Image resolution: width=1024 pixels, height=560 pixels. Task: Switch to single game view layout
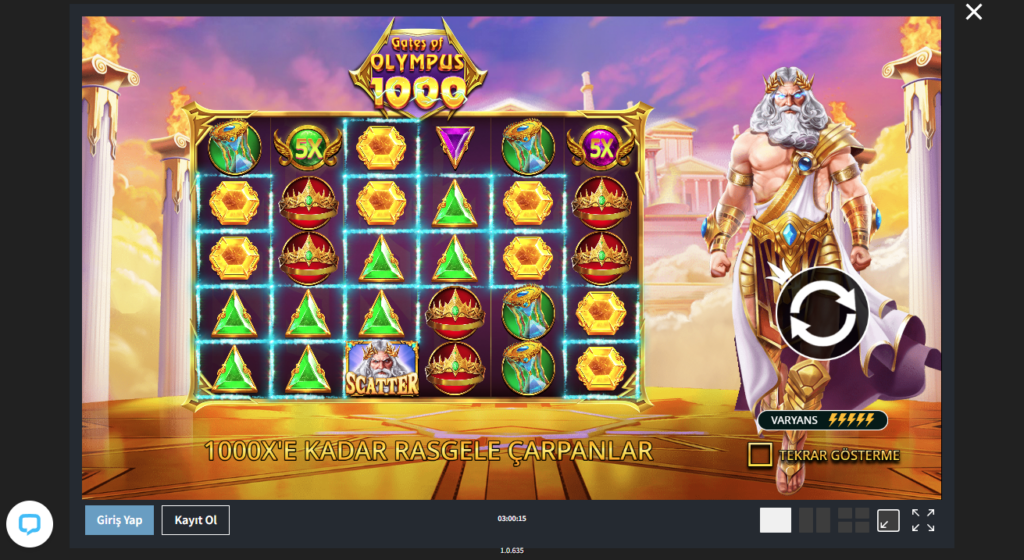tap(775, 520)
